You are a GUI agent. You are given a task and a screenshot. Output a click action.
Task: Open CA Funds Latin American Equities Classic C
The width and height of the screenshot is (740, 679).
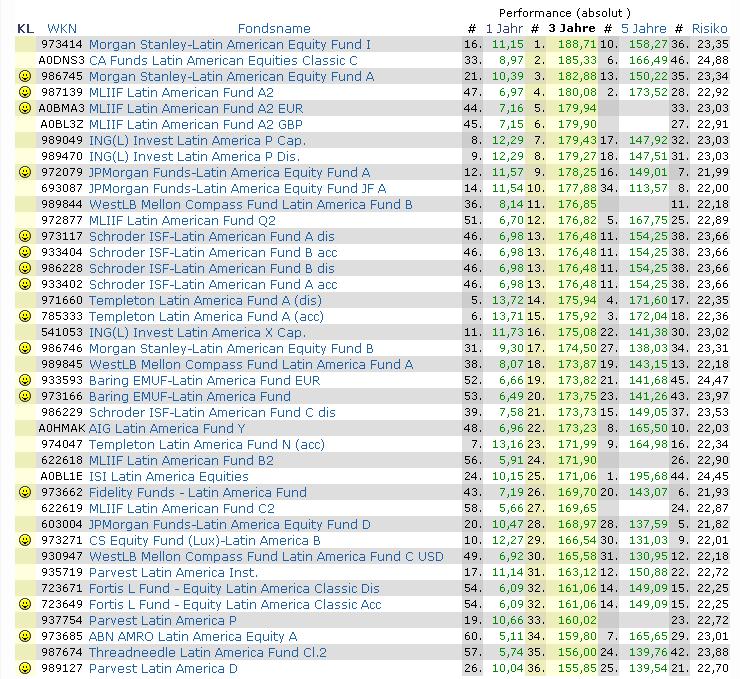pyautogui.click(x=223, y=61)
